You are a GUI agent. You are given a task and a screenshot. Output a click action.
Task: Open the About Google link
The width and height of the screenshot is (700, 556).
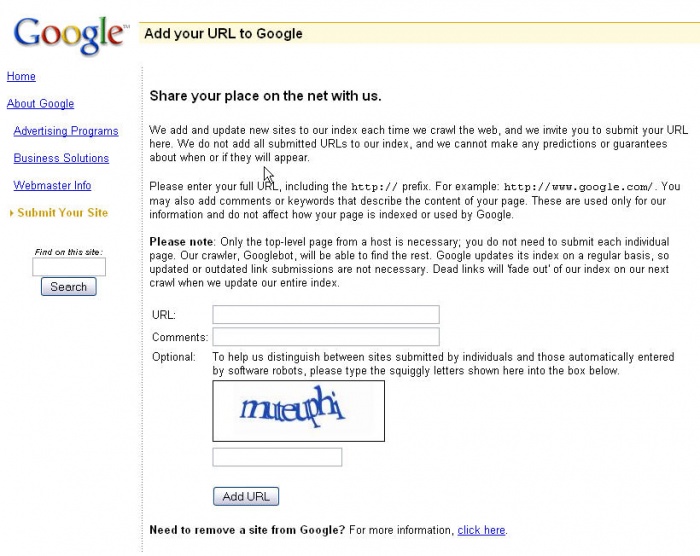click(x=40, y=104)
